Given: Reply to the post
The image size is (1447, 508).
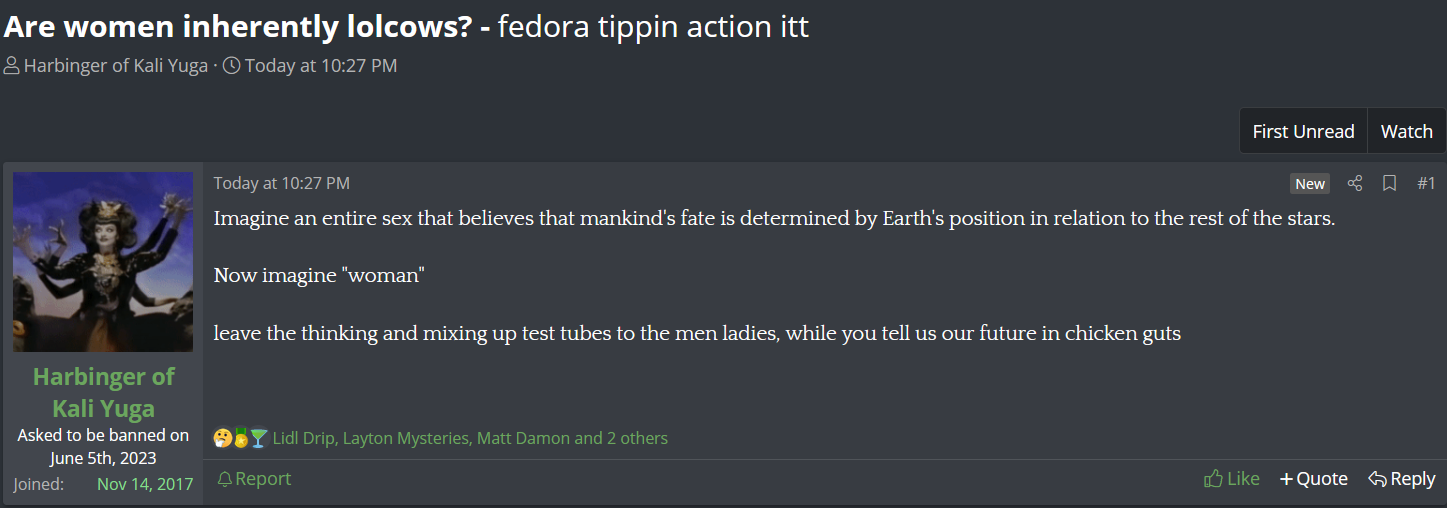Looking at the screenshot, I should point(1401,479).
